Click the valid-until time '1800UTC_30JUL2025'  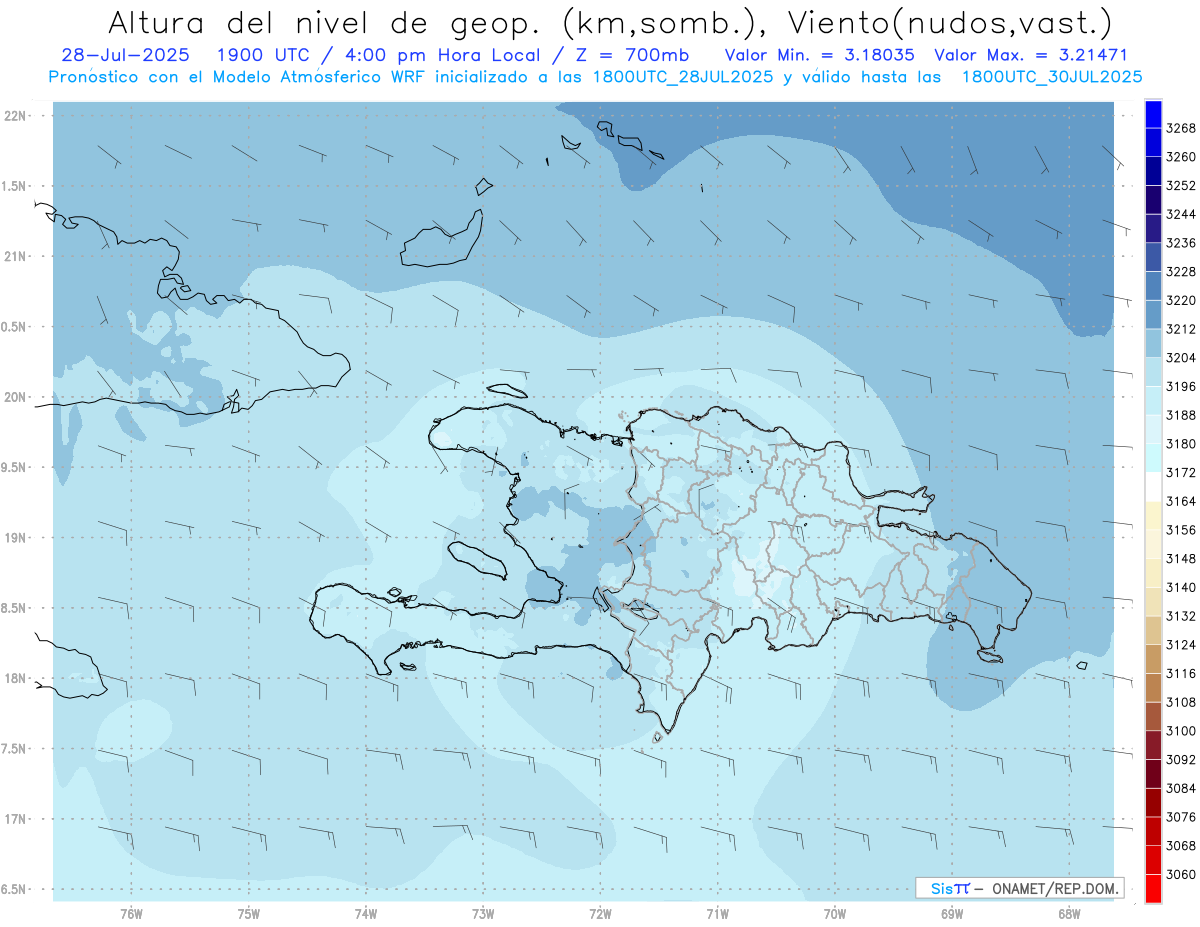point(1052,77)
